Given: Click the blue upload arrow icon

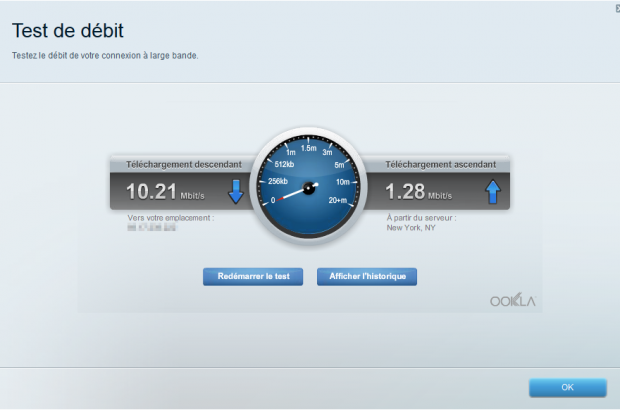Looking at the screenshot, I should click(x=493, y=191).
